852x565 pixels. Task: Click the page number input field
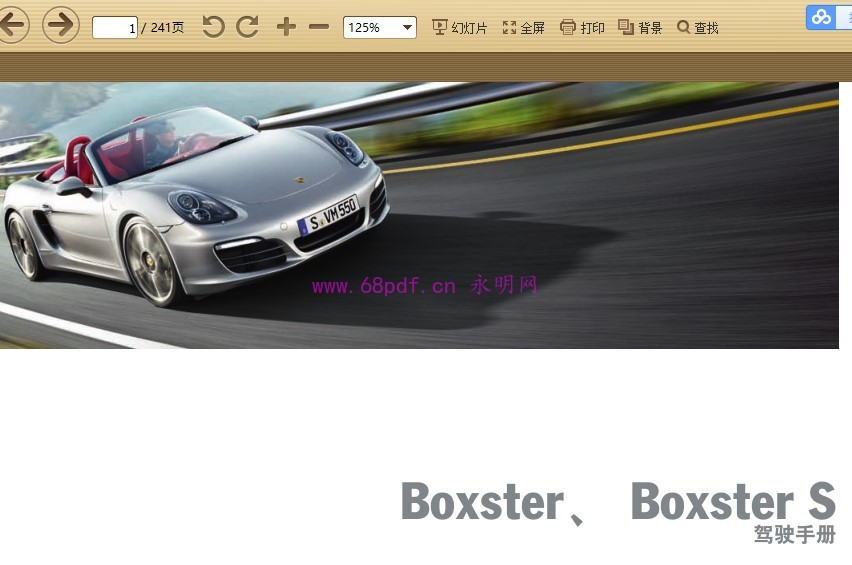(x=115, y=28)
